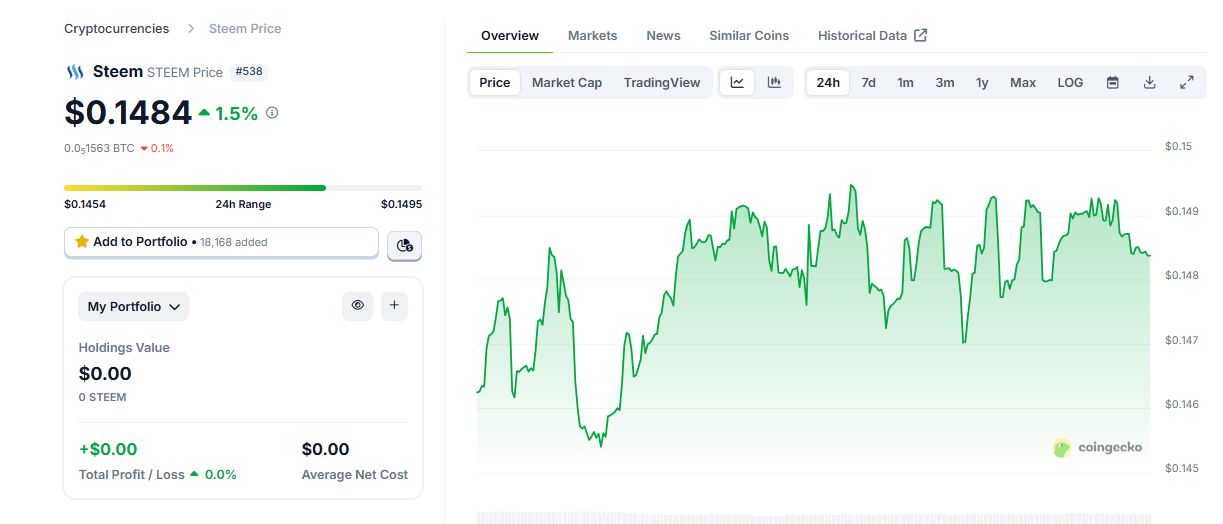Screen dimensions: 1223x524
Task: Go to Similar Coins tab
Action: pos(749,36)
